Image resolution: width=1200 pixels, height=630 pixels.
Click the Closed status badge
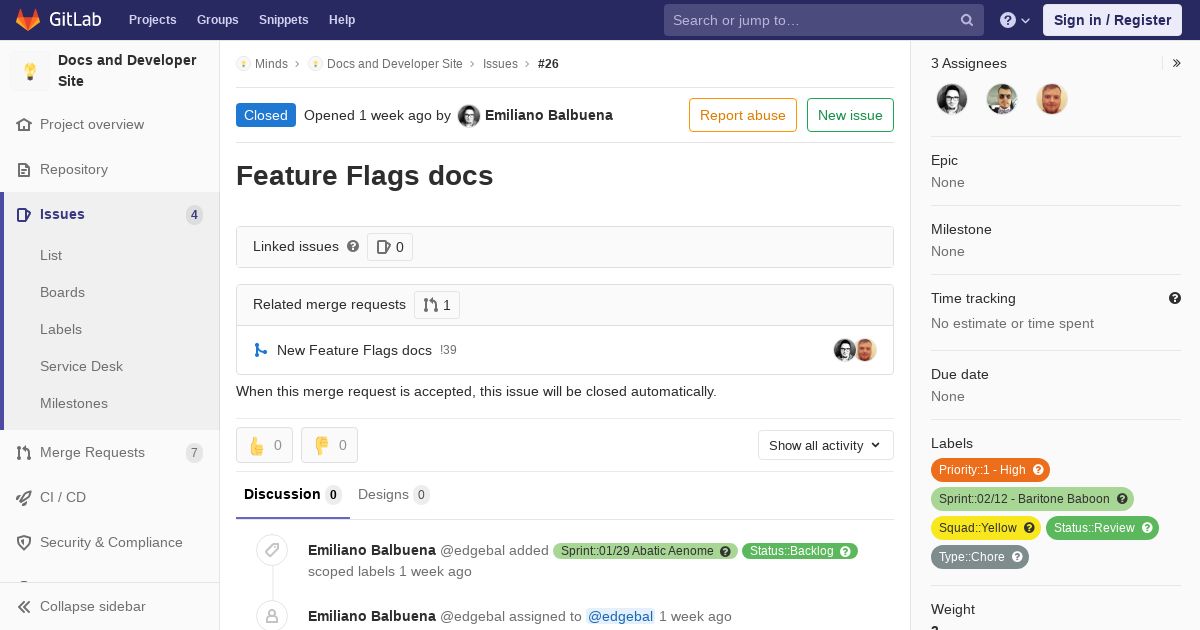point(266,115)
